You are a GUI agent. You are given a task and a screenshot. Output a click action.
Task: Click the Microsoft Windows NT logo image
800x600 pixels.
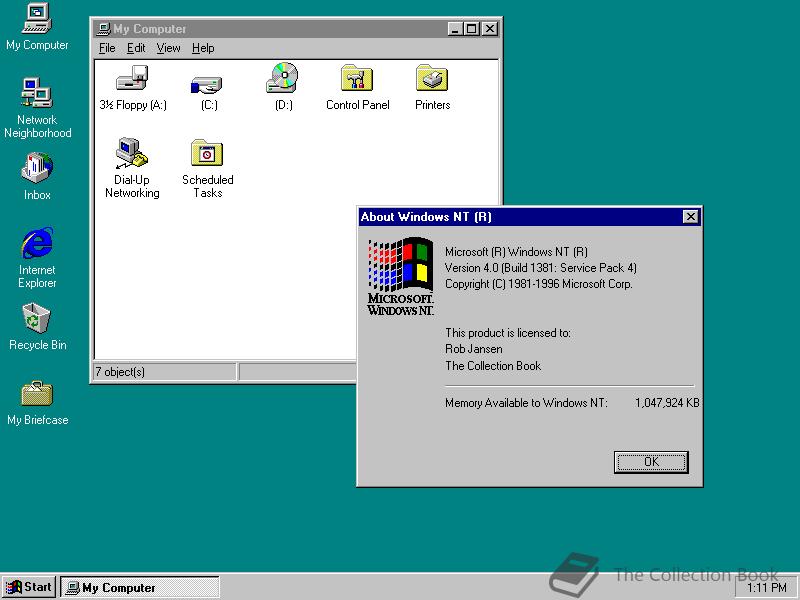click(x=401, y=276)
